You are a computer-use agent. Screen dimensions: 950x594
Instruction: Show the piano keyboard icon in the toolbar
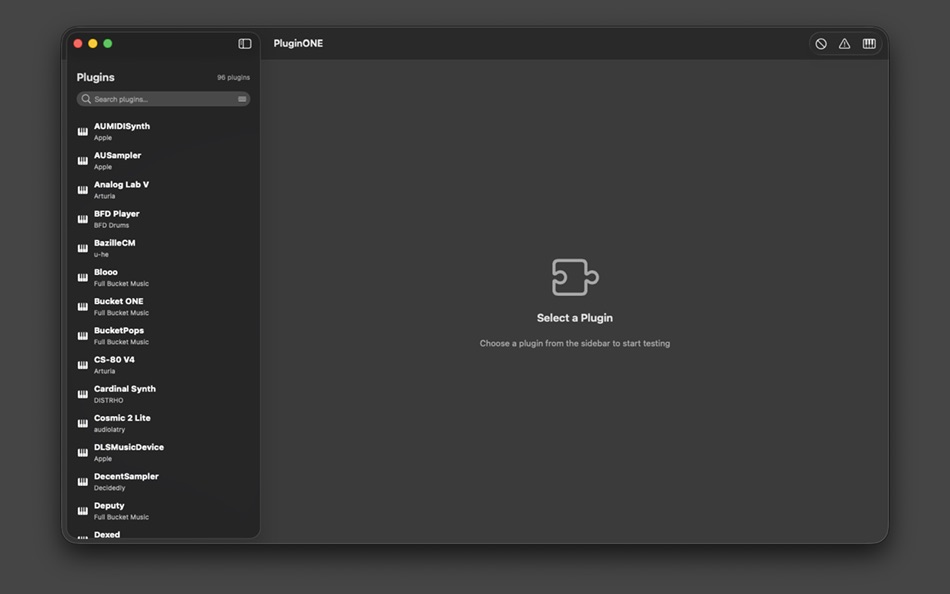pos(869,43)
